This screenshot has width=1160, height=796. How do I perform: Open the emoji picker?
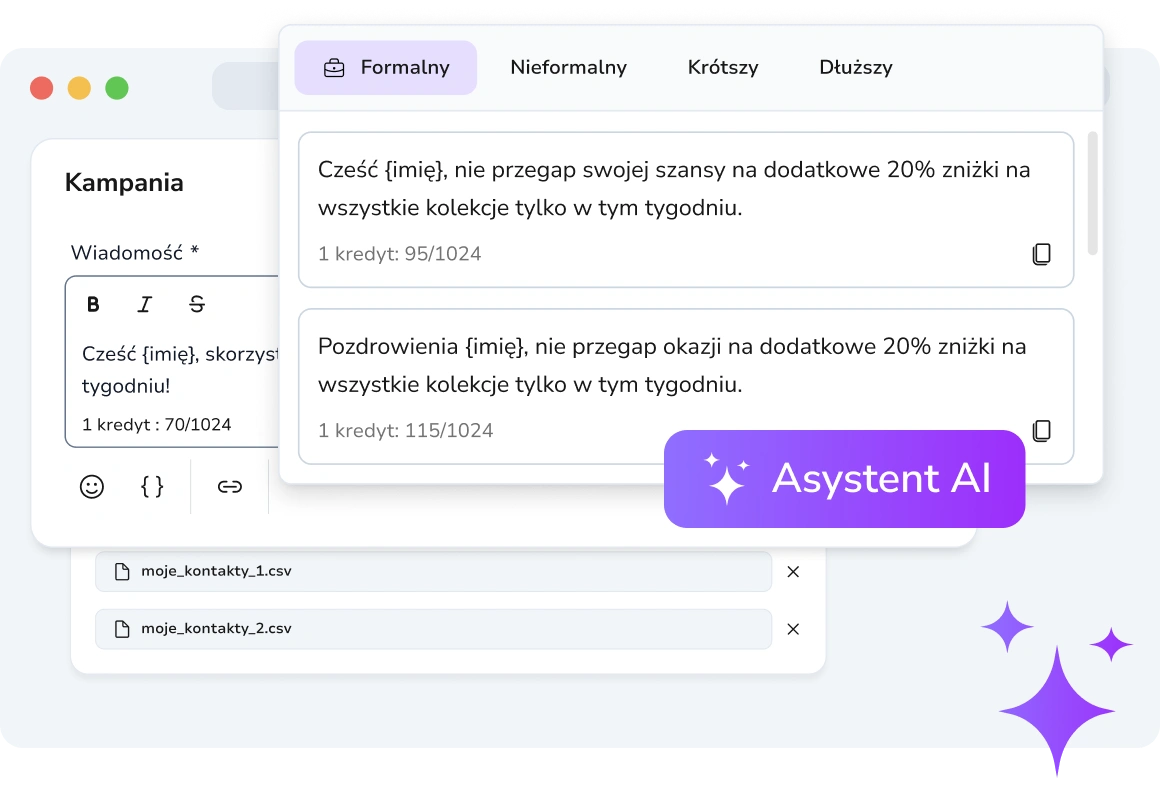(x=92, y=487)
